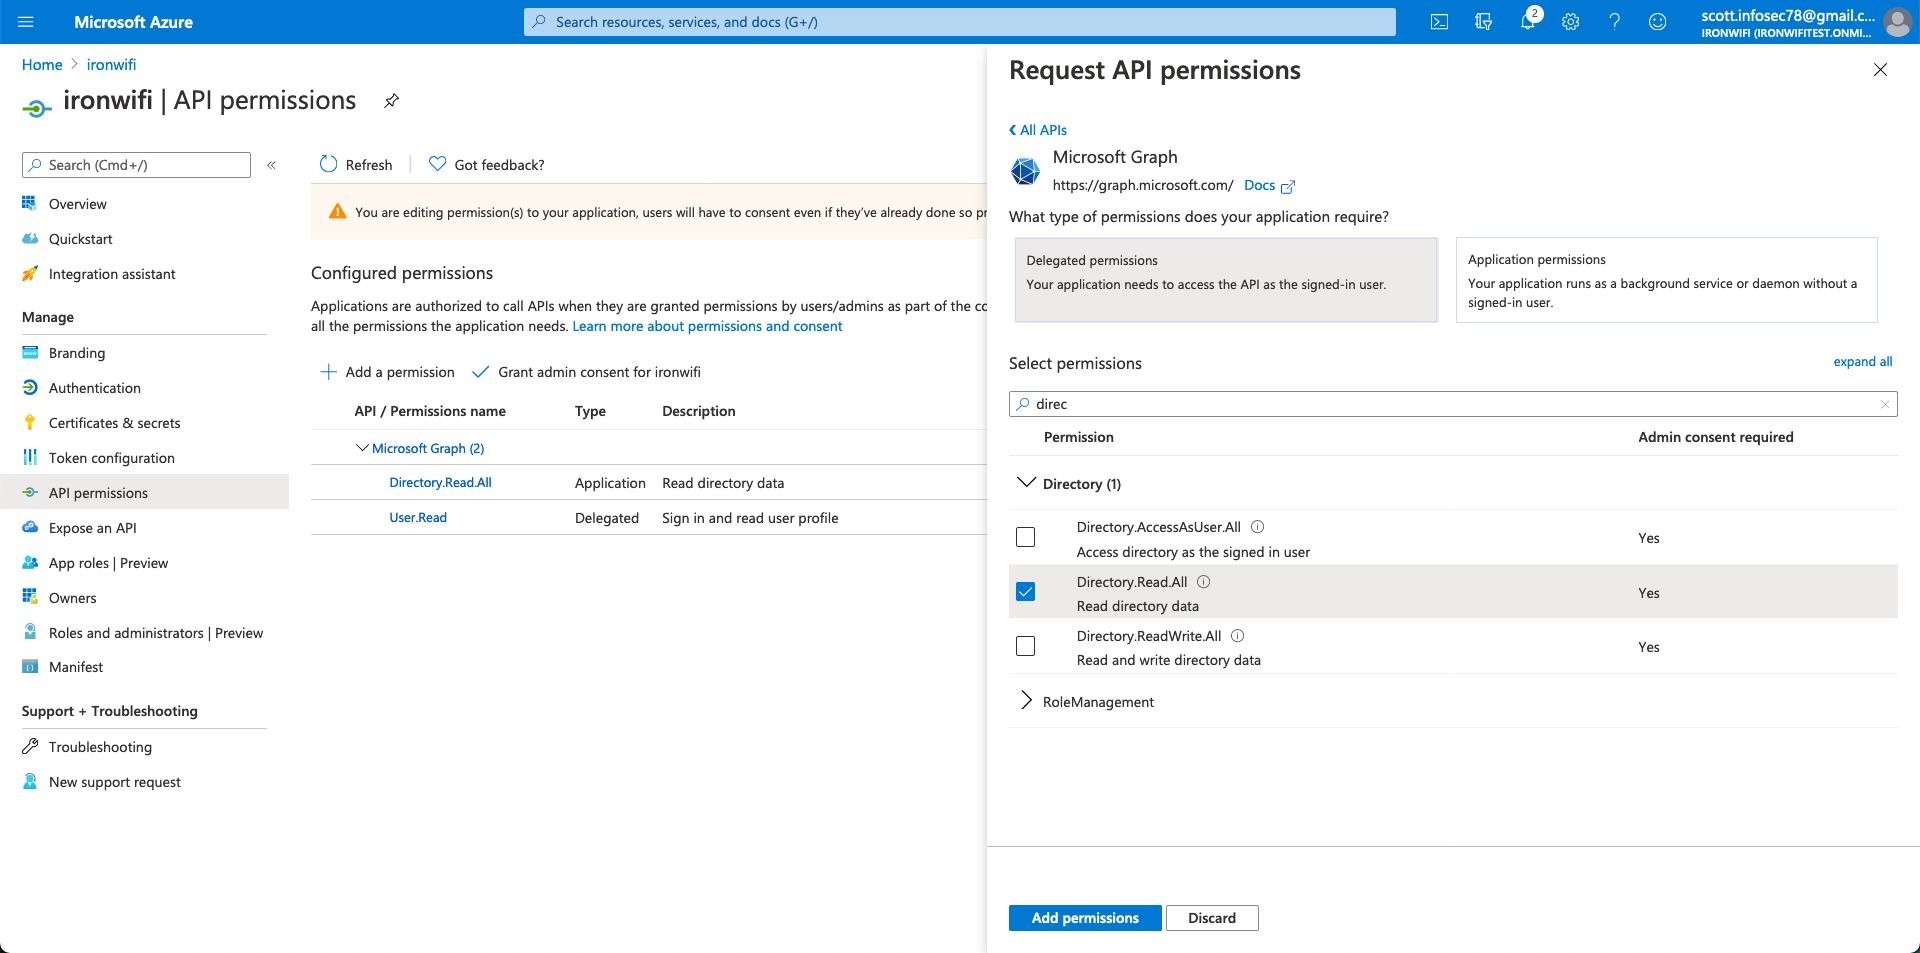The width and height of the screenshot is (1920, 953).
Task: Collapse the Directory permissions group
Action: click(1026, 482)
